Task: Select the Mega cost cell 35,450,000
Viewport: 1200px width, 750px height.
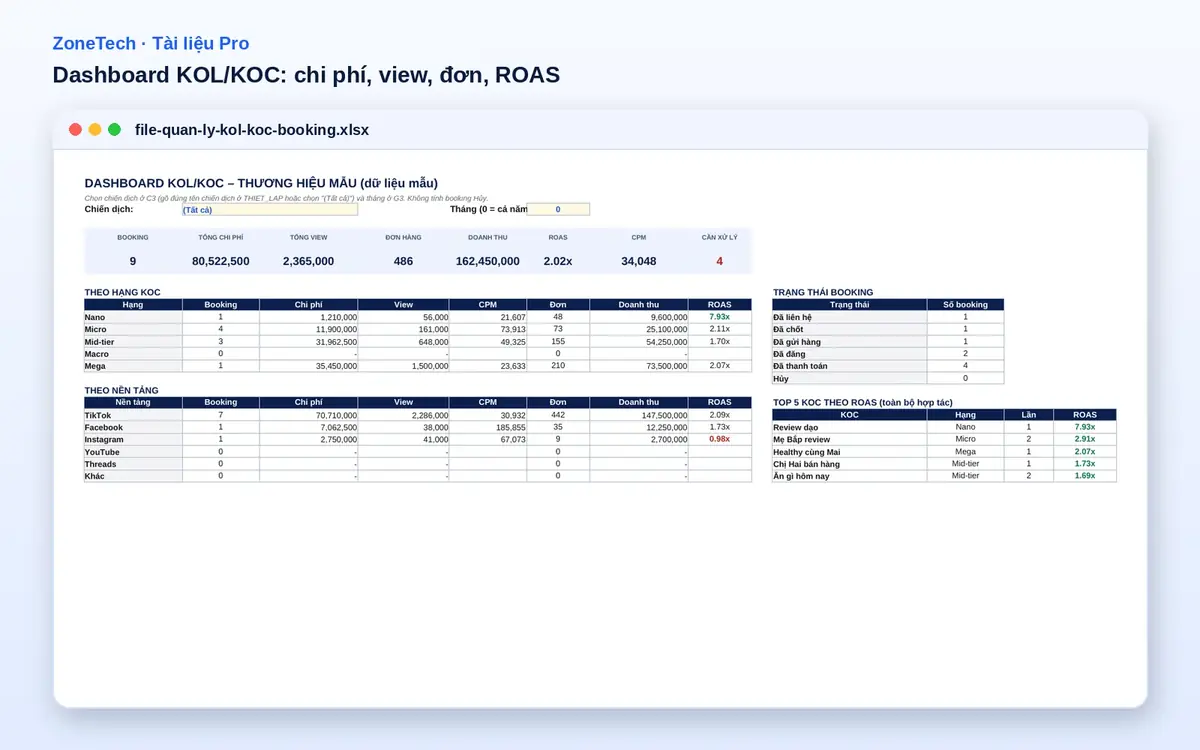Action: pos(309,366)
